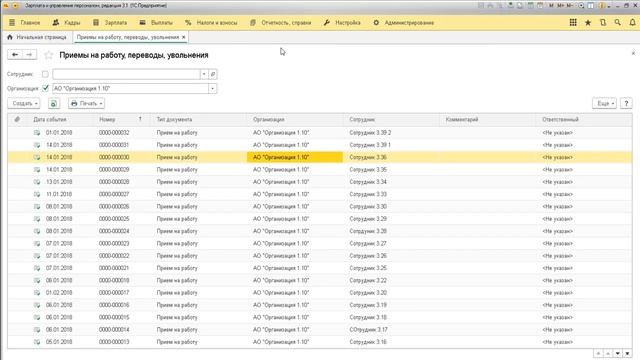Viewport: 640px width, 360px height.
Task: Open Главное menu section
Action: [25, 23]
